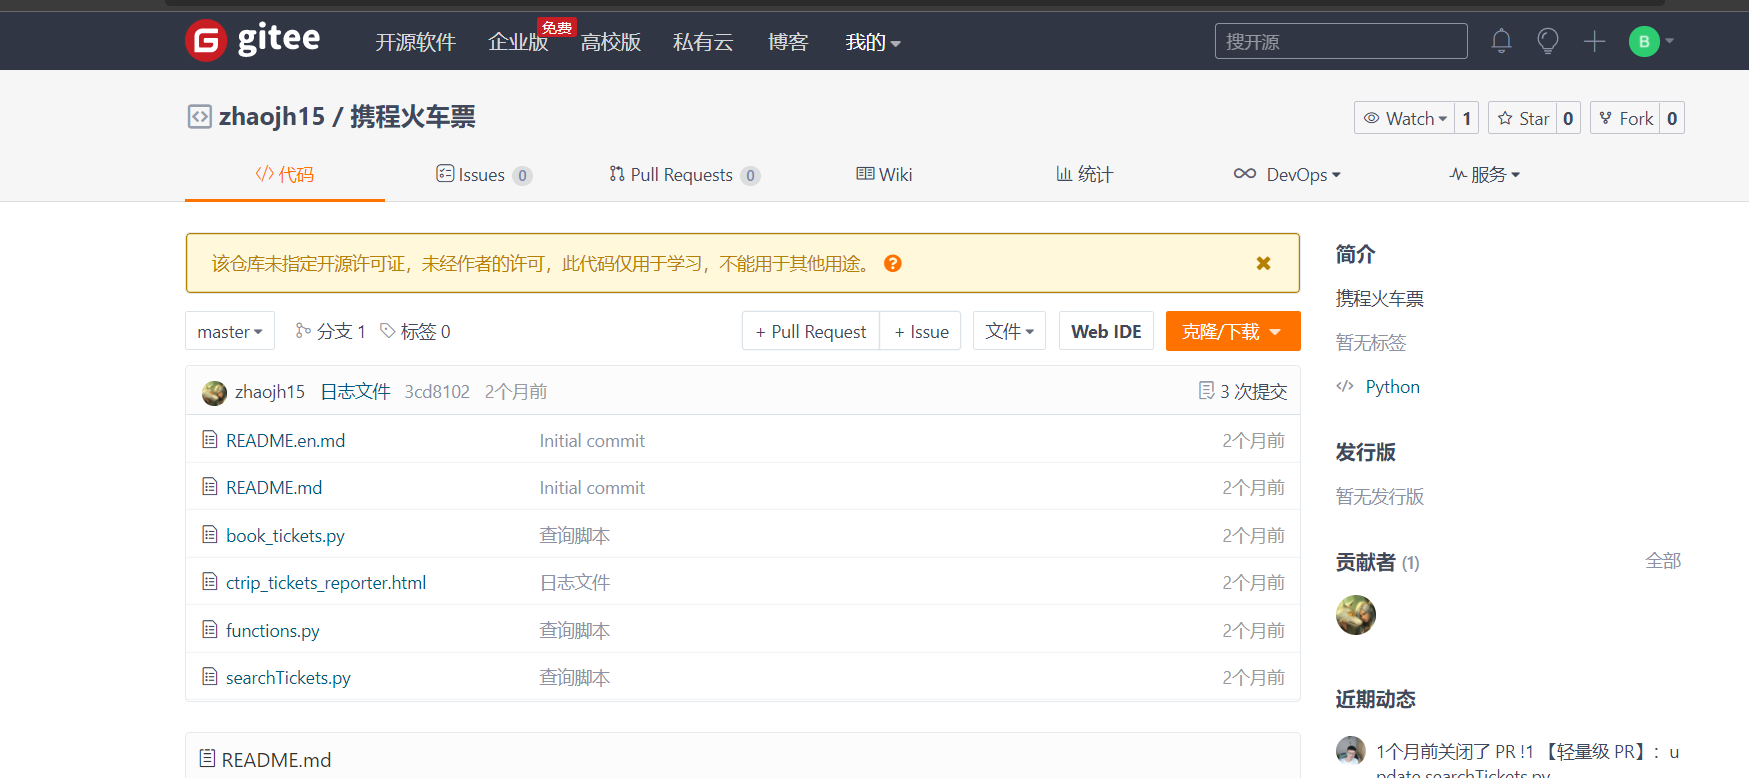View the 3 次提交 commits link
This screenshot has height=778, width=1749.
pos(1243,391)
